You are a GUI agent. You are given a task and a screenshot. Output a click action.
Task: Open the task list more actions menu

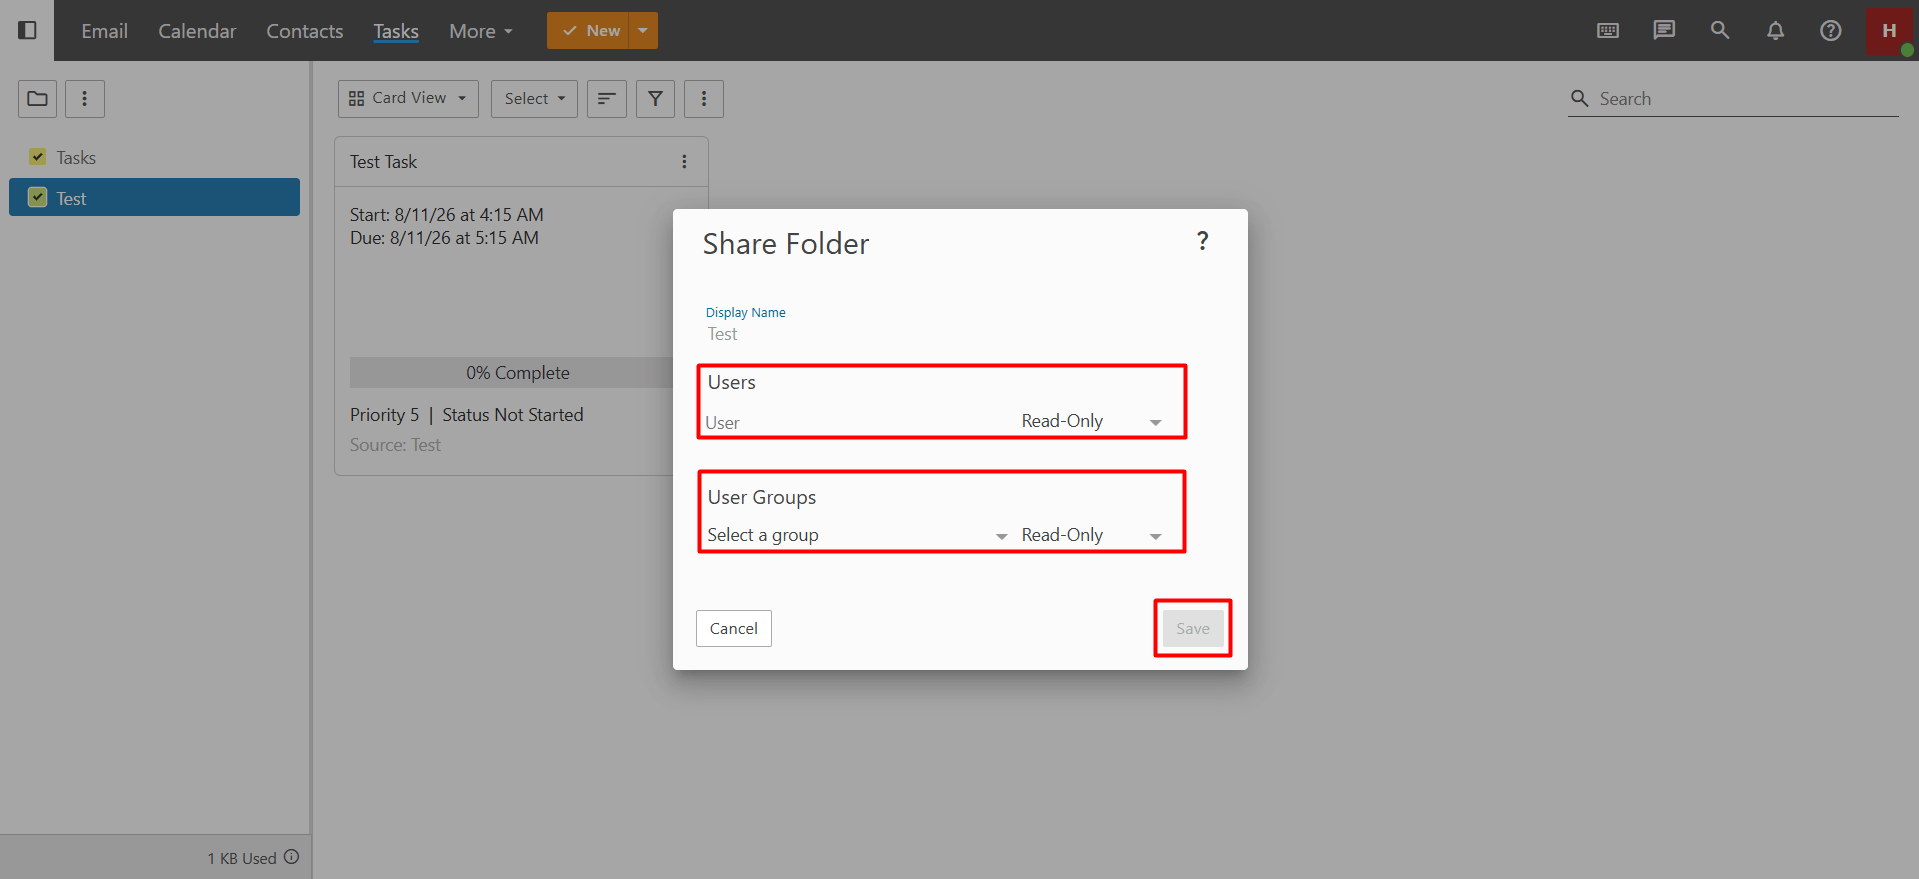(x=704, y=98)
